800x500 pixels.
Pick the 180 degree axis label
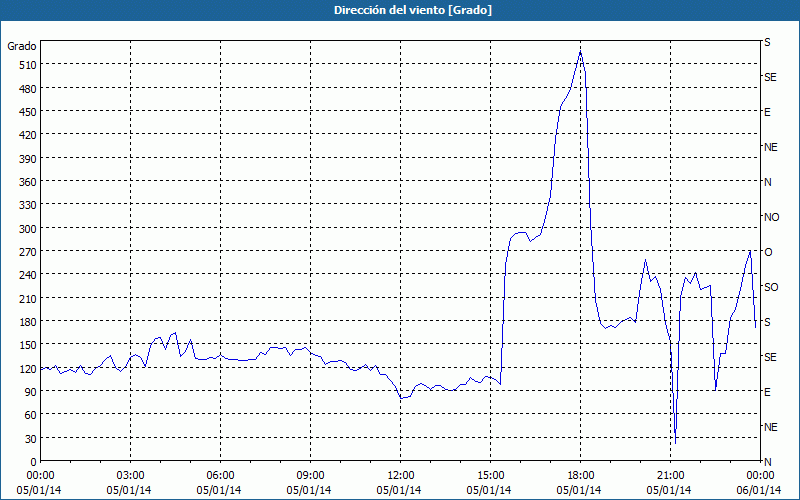[28, 321]
